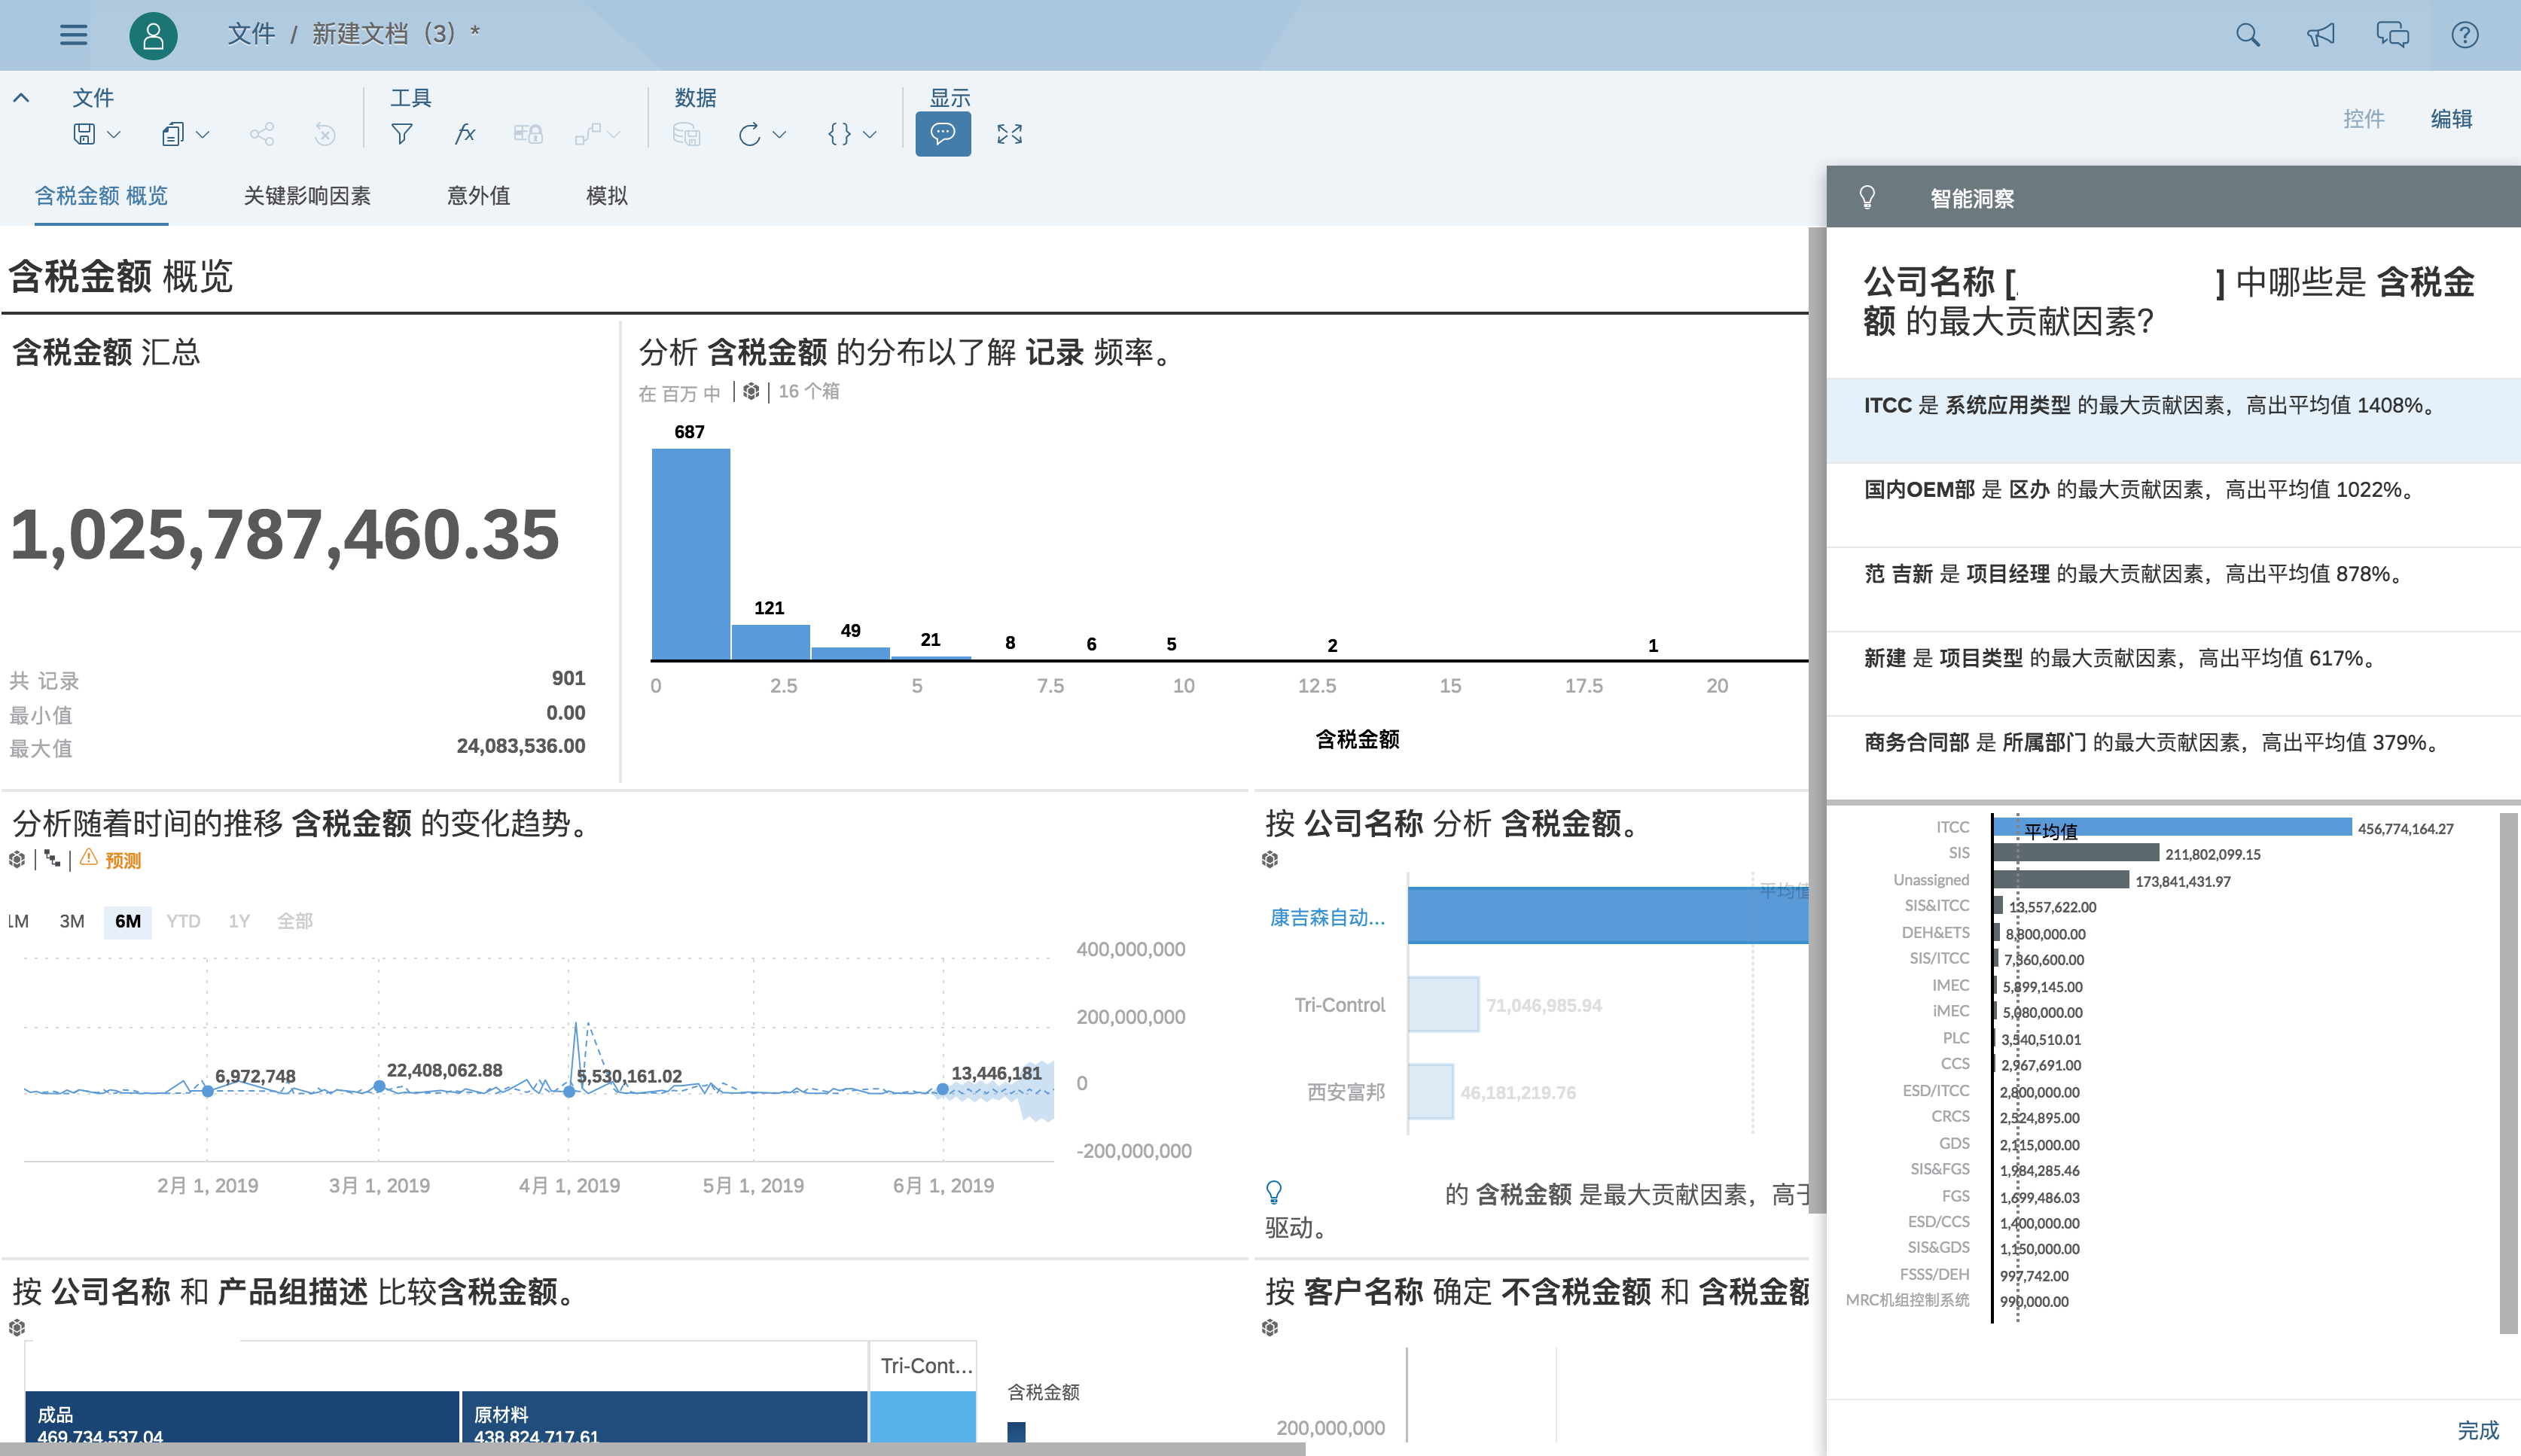Click the currency conversion tool icon

[527, 133]
